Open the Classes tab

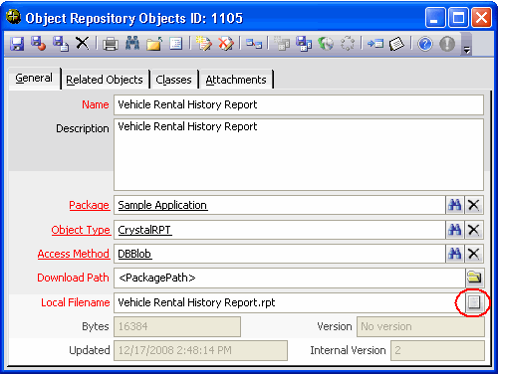click(173, 80)
